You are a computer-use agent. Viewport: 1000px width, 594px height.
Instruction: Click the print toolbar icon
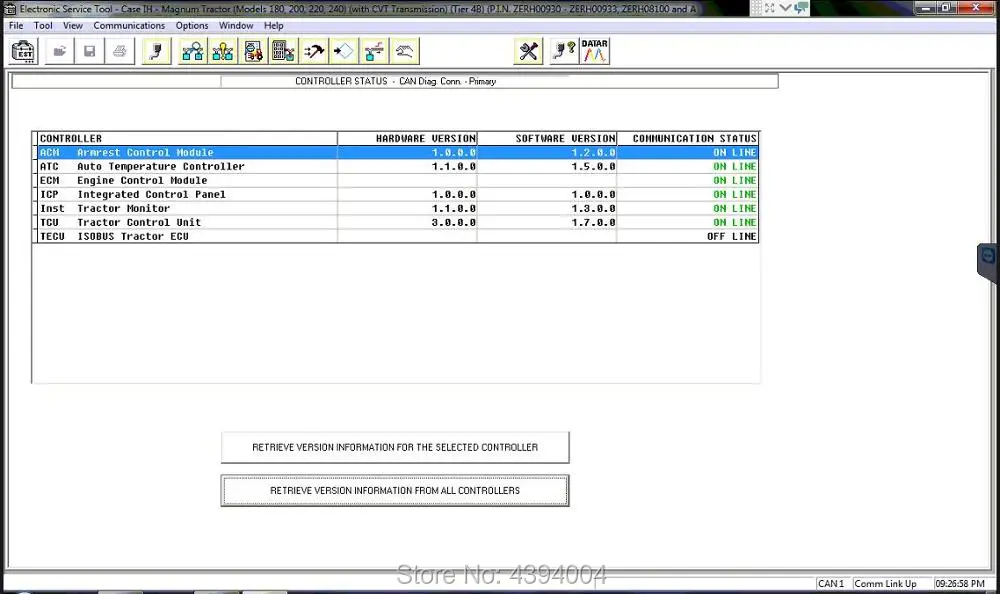(119, 52)
